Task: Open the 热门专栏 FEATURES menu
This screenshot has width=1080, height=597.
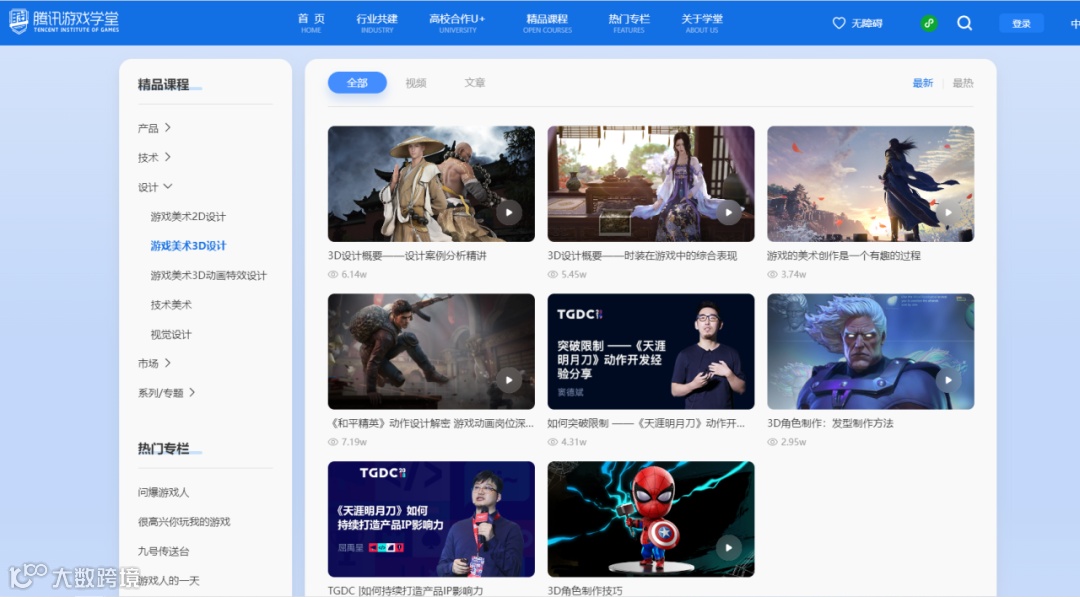Action: [x=629, y=23]
